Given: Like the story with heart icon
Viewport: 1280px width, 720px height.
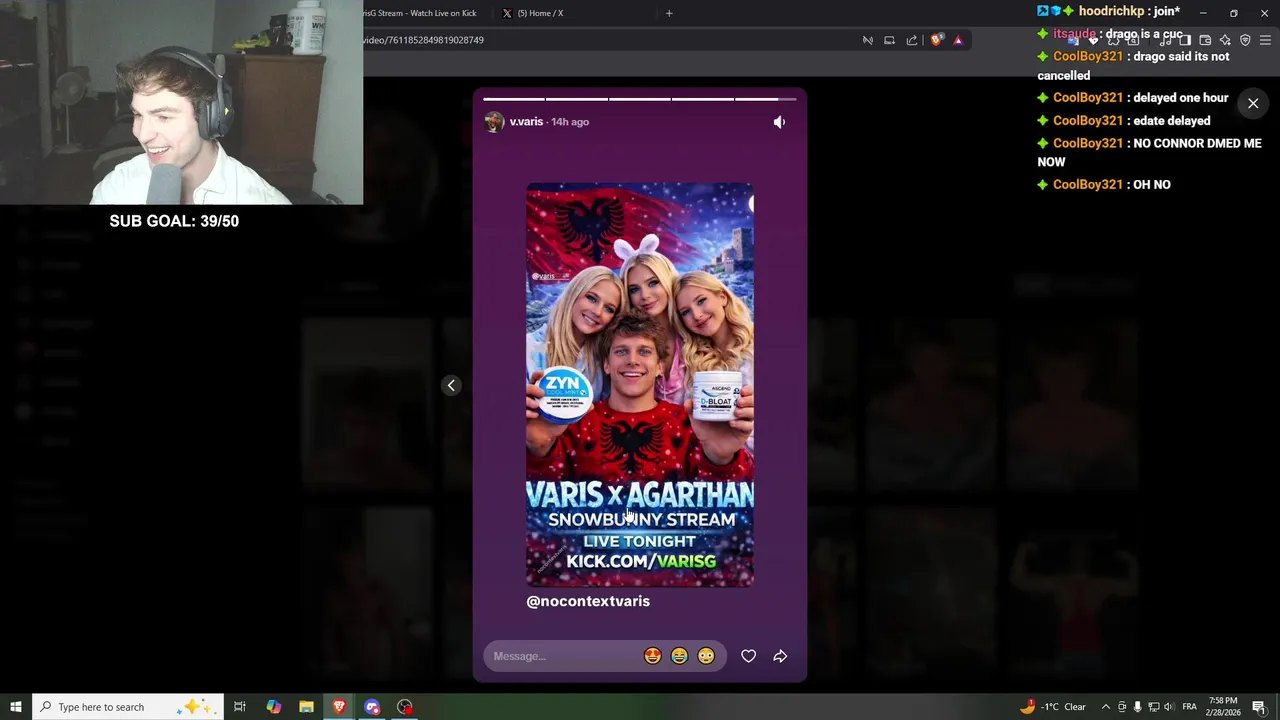Looking at the screenshot, I should [748, 656].
